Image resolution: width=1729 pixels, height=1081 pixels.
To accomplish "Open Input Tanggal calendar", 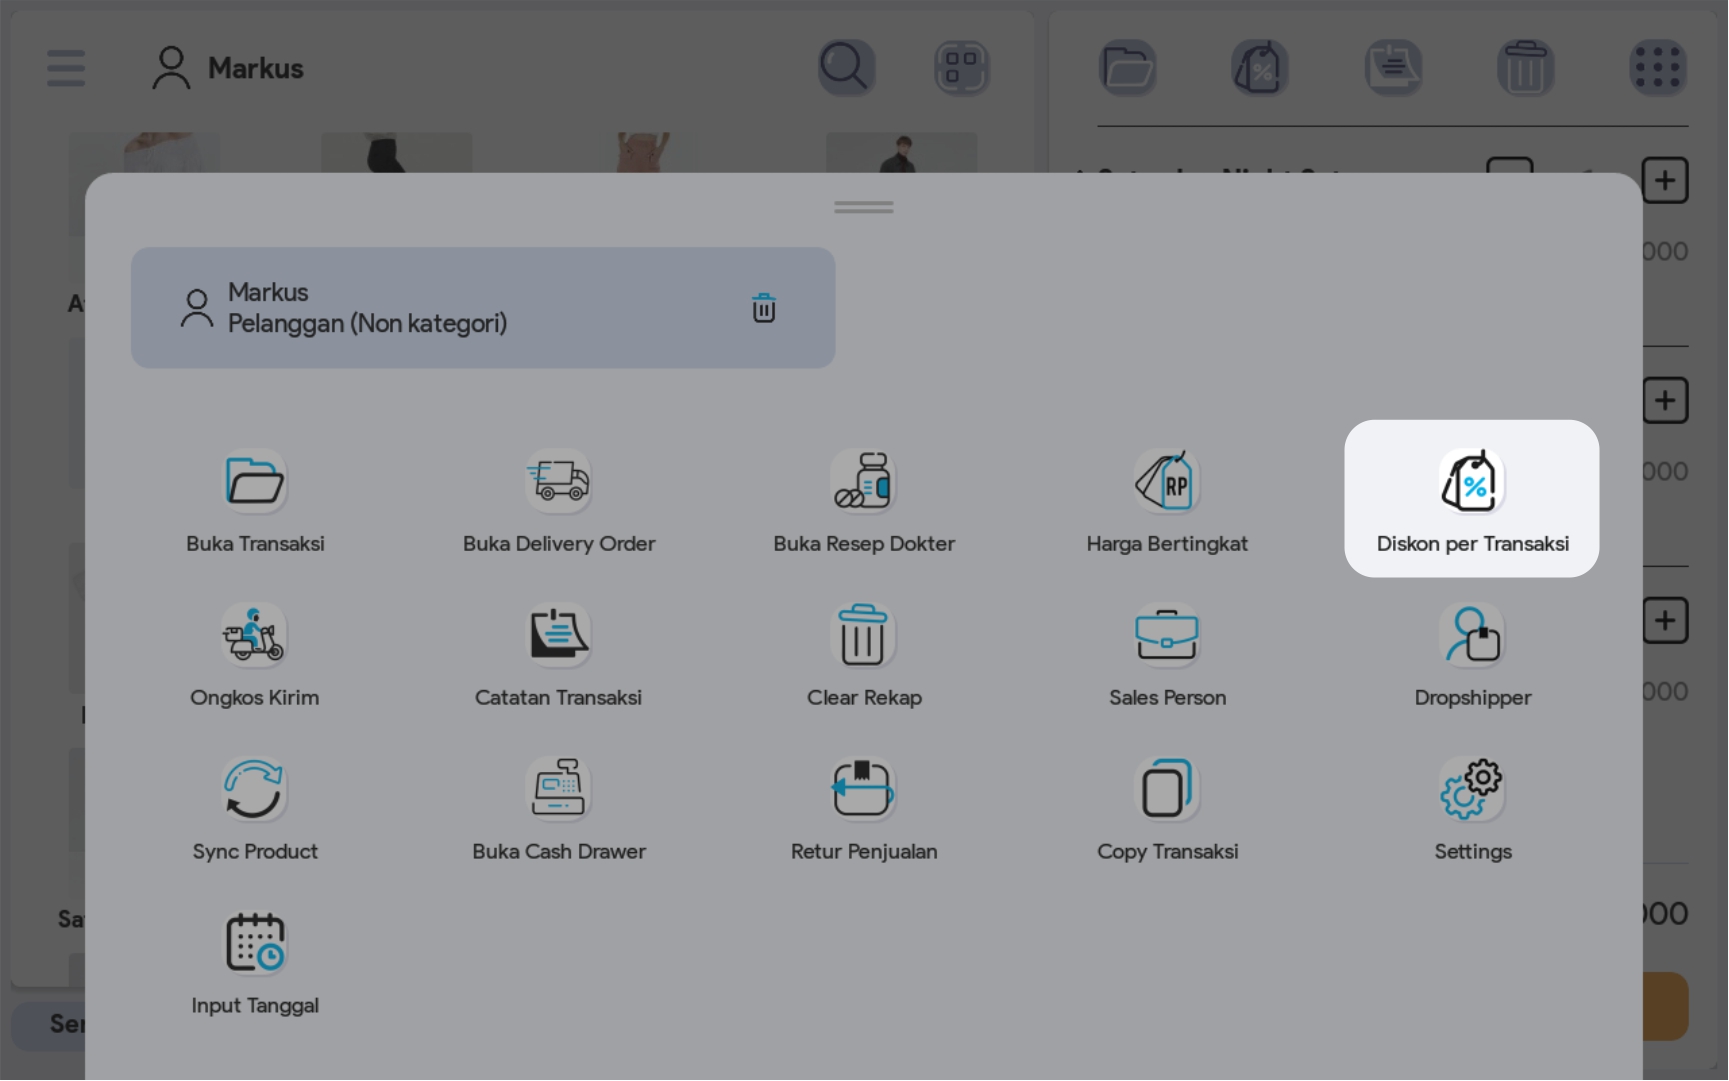I will tap(254, 944).
